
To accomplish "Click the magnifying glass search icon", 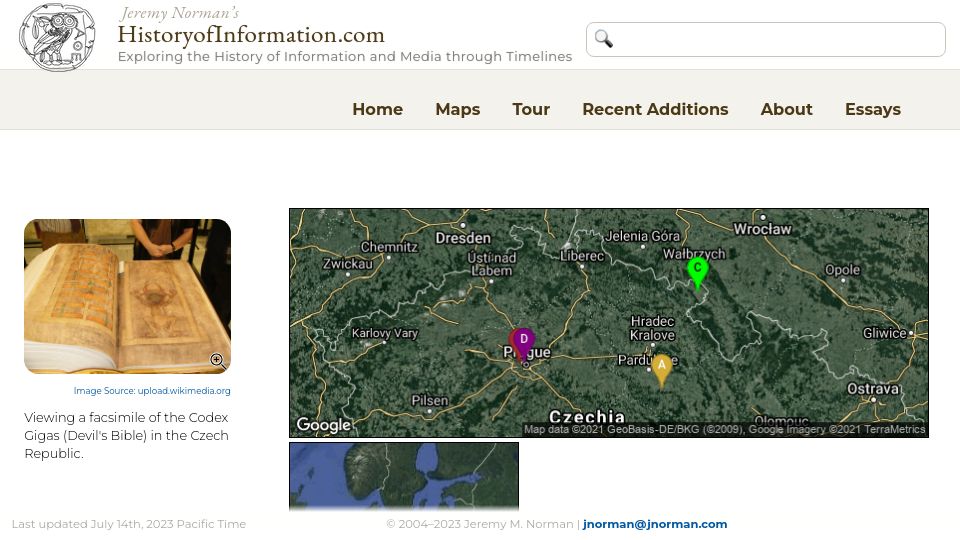I will click(x=603, y=39).
